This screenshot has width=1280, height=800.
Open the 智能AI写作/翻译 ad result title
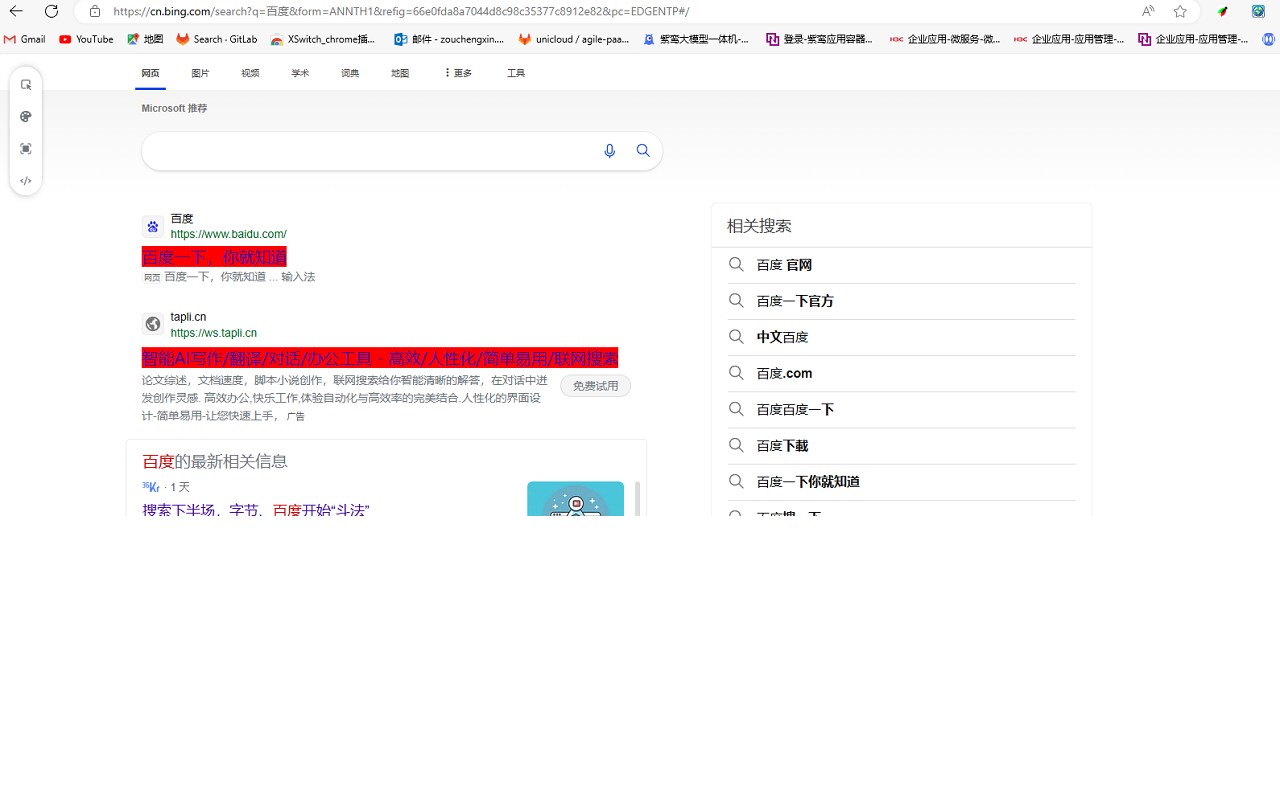[x=380, y=358]
